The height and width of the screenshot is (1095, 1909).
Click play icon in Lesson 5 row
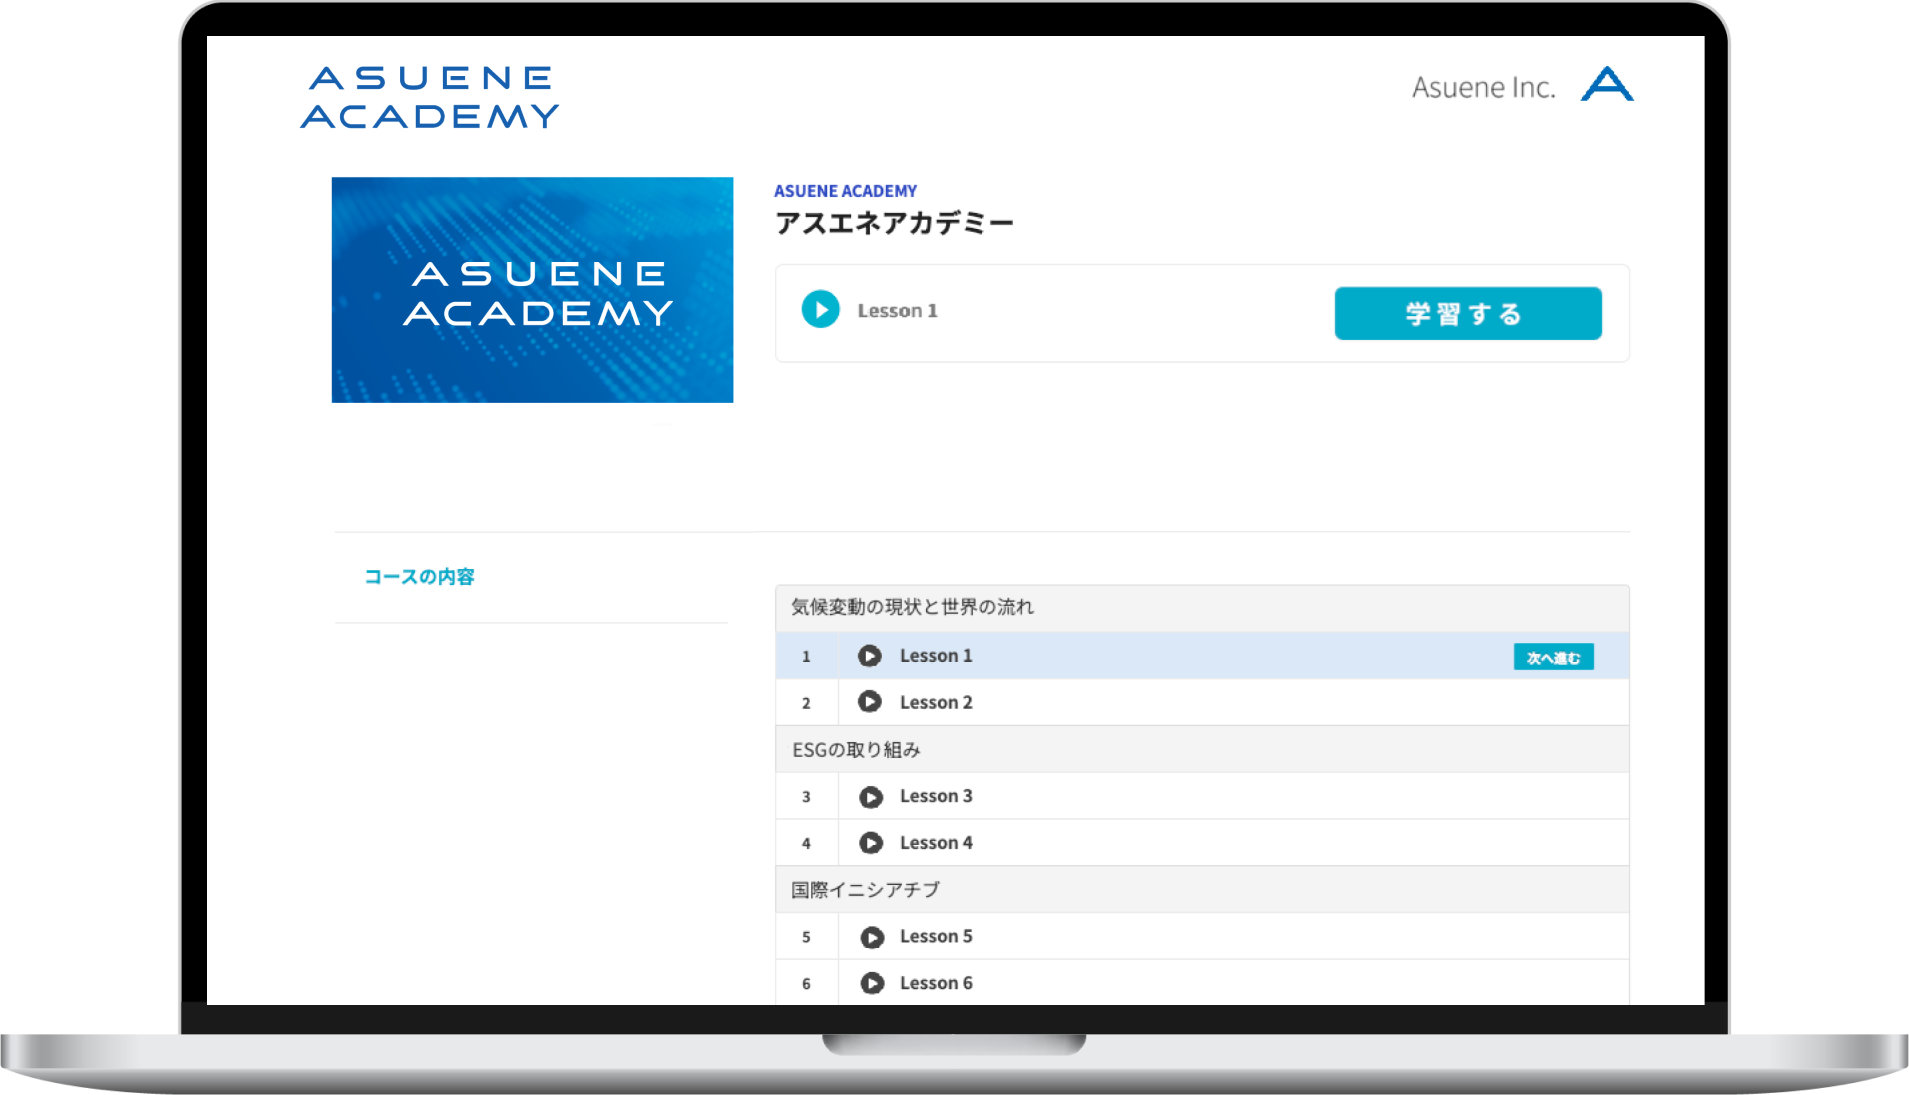tap(871, 937)
